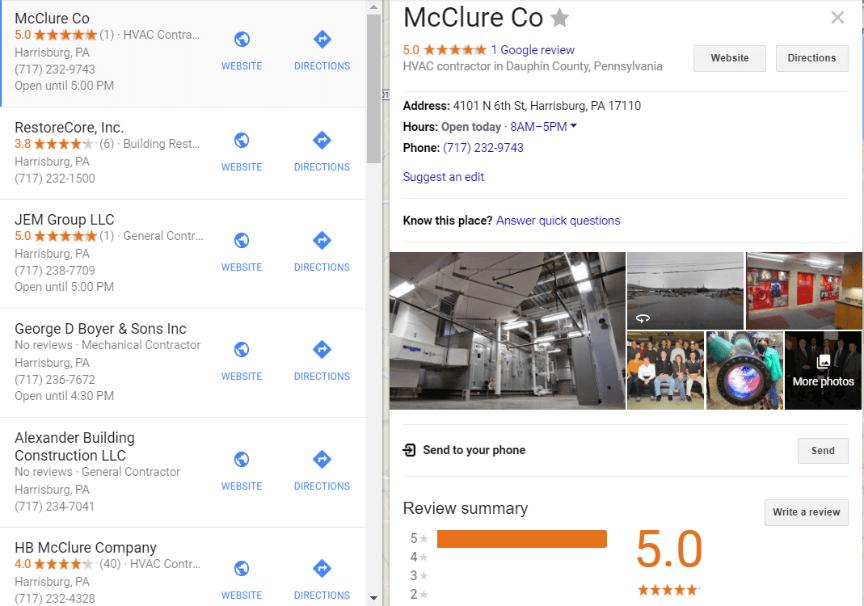
Task: Click the address 4101 N 6th St text
Action: pyautogui.click(x=547, y=106)
